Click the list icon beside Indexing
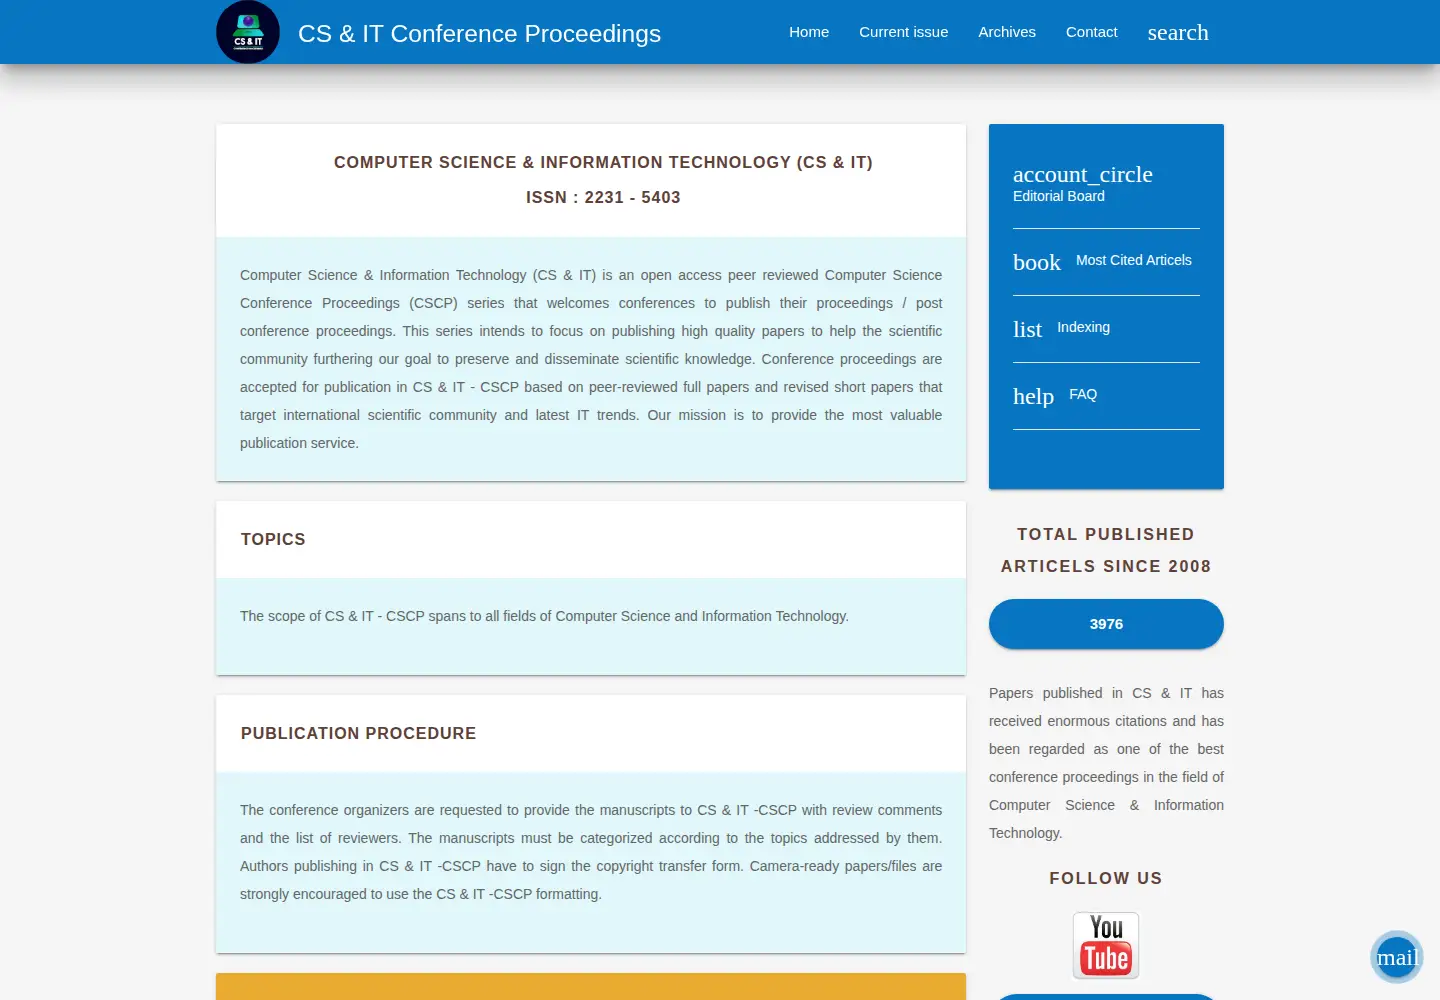 1027,329
